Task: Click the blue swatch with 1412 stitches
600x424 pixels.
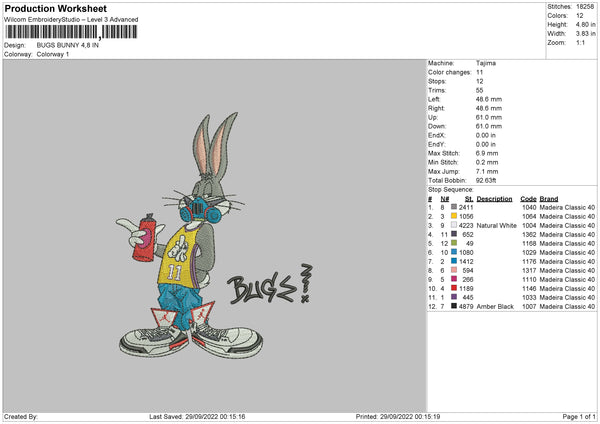Action: click(454, 261)
